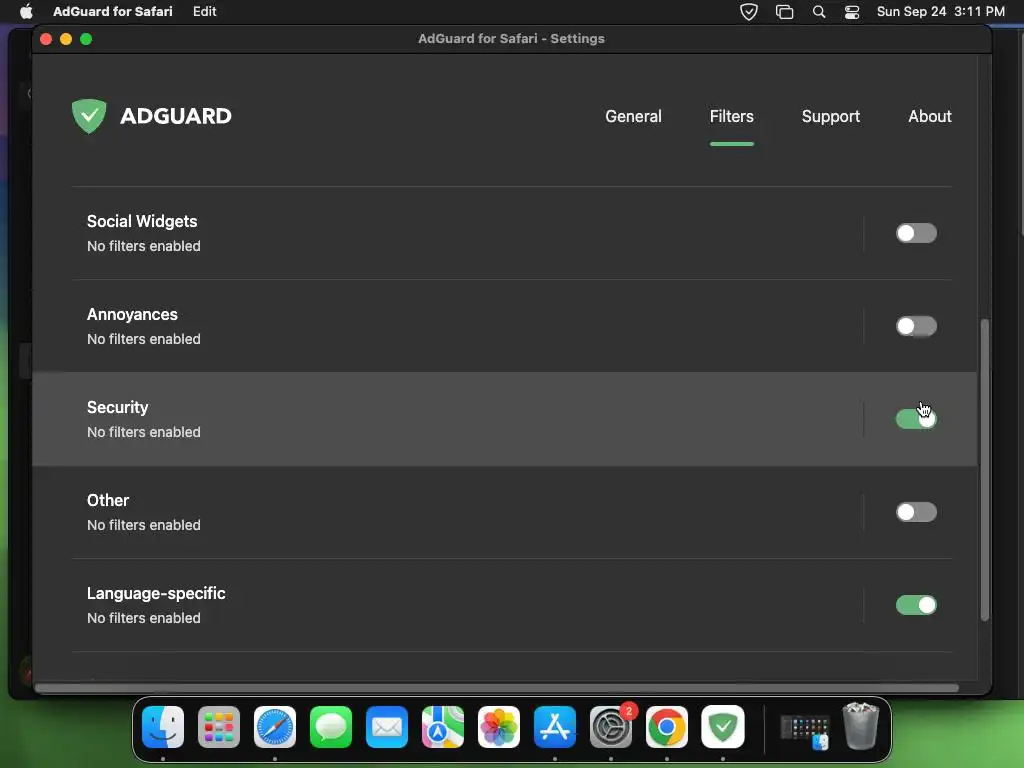Switch to the General tab
The image size is (1024, 768).
[633, 116]
